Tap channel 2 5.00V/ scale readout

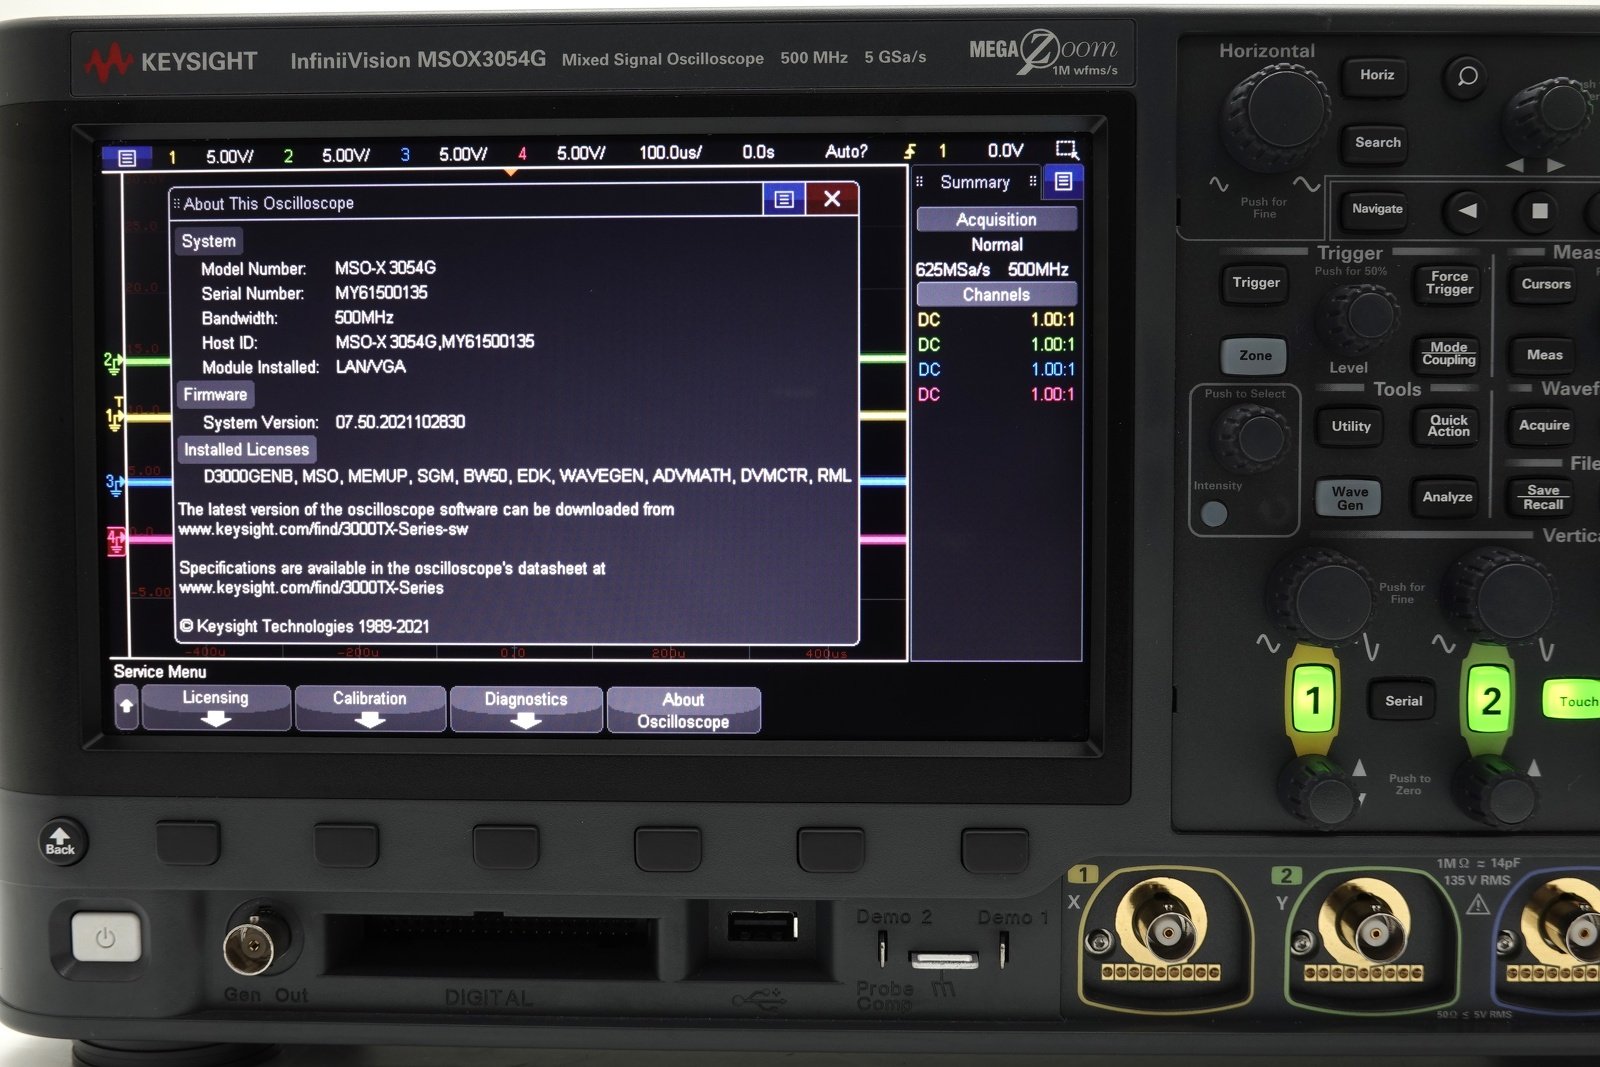click(x=345, y=155)
